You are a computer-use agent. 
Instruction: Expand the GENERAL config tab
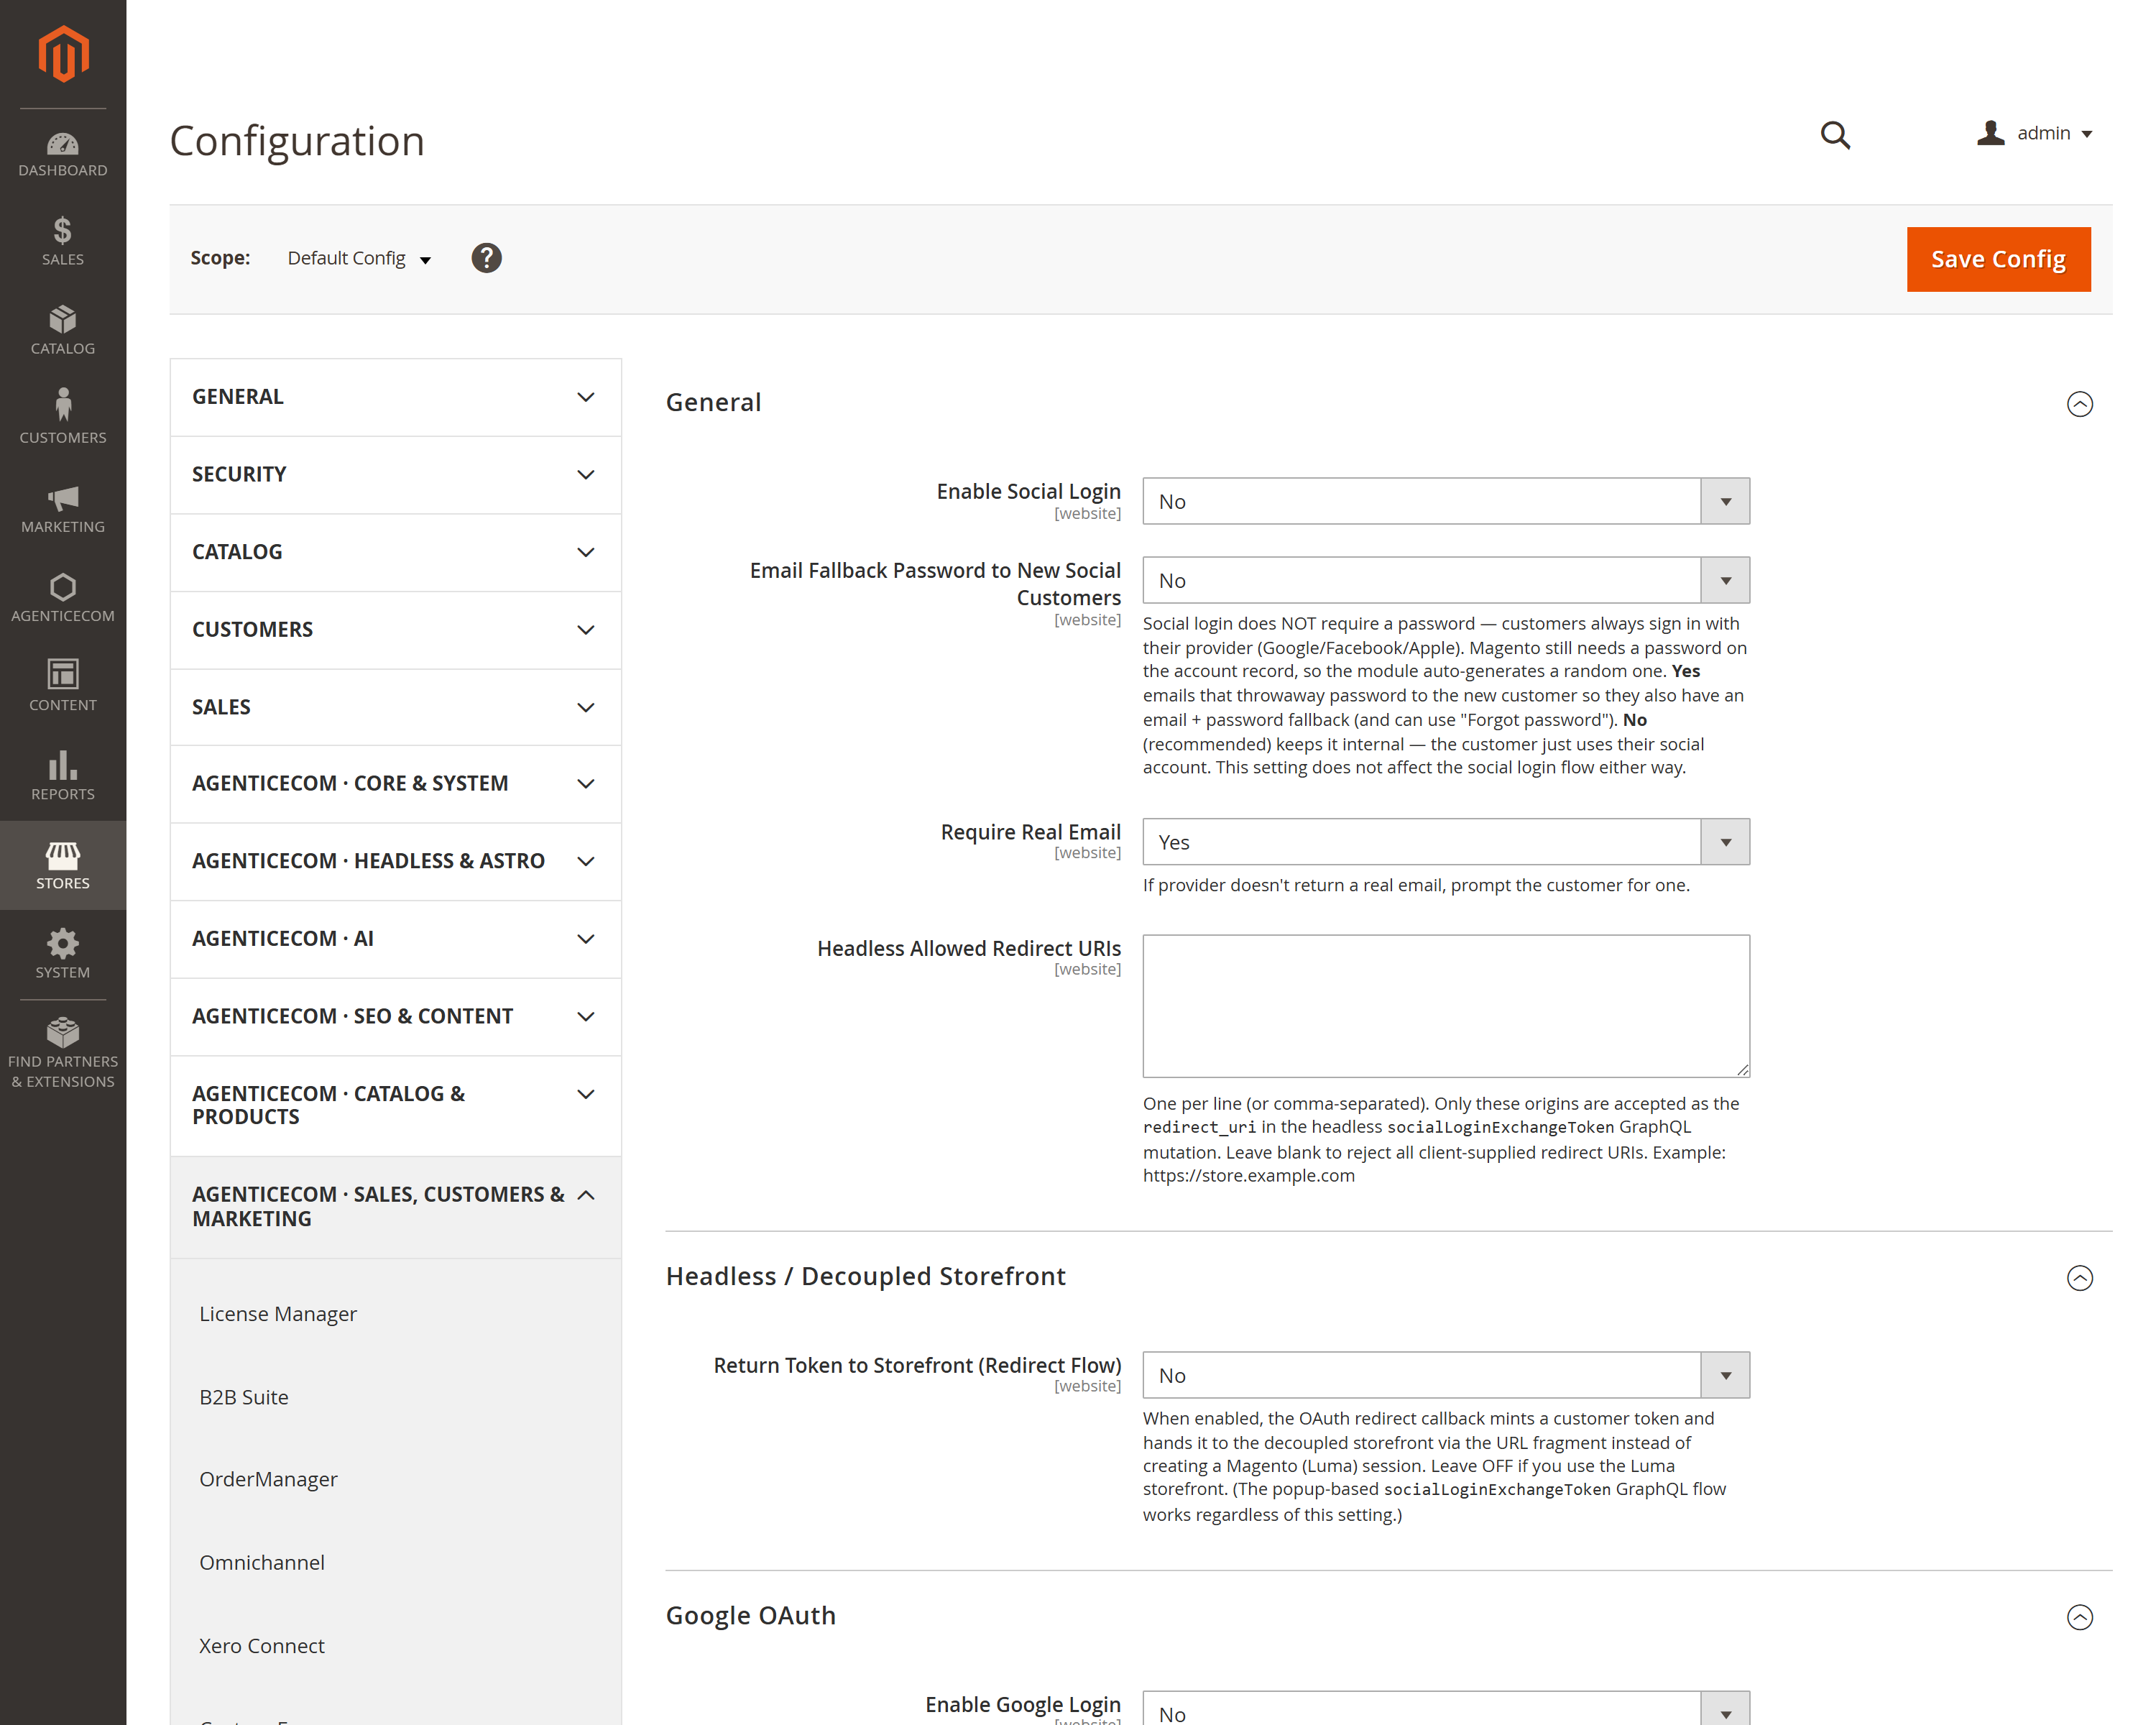pyautogui.click(x=396, y=397)
